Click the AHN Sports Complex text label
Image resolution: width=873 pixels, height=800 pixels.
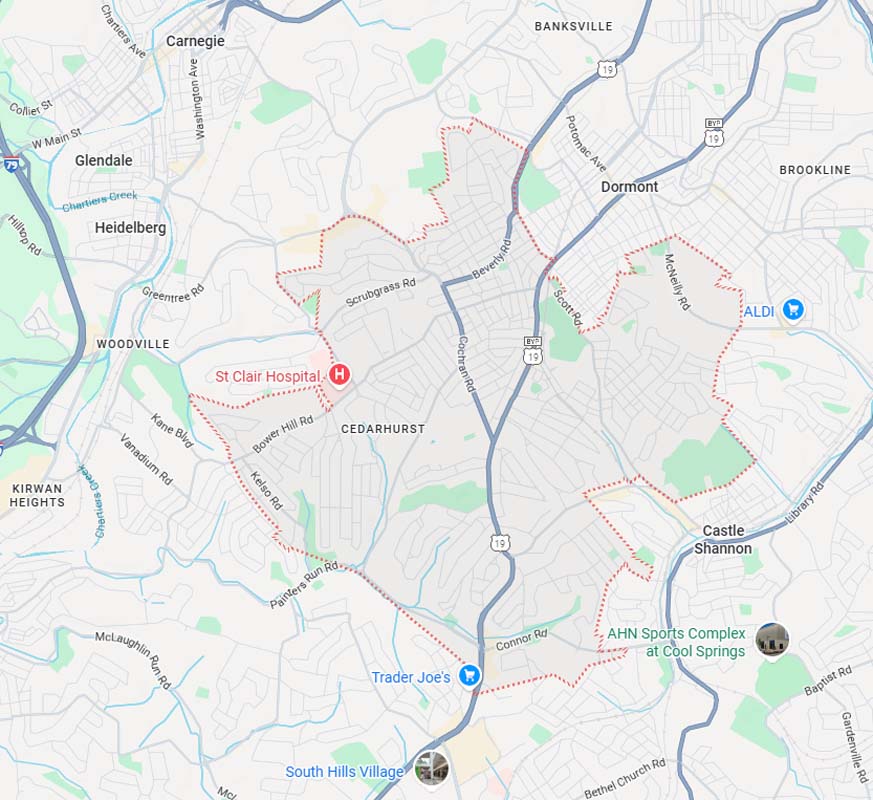click(676, 642)
